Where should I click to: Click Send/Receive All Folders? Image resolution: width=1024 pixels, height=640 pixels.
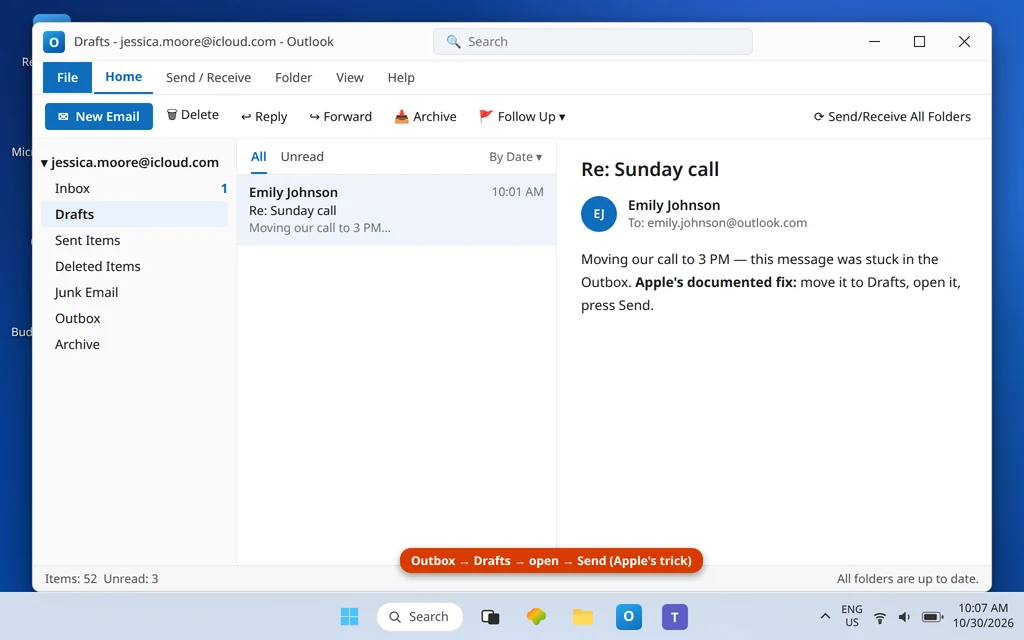[x=892, y=116]
